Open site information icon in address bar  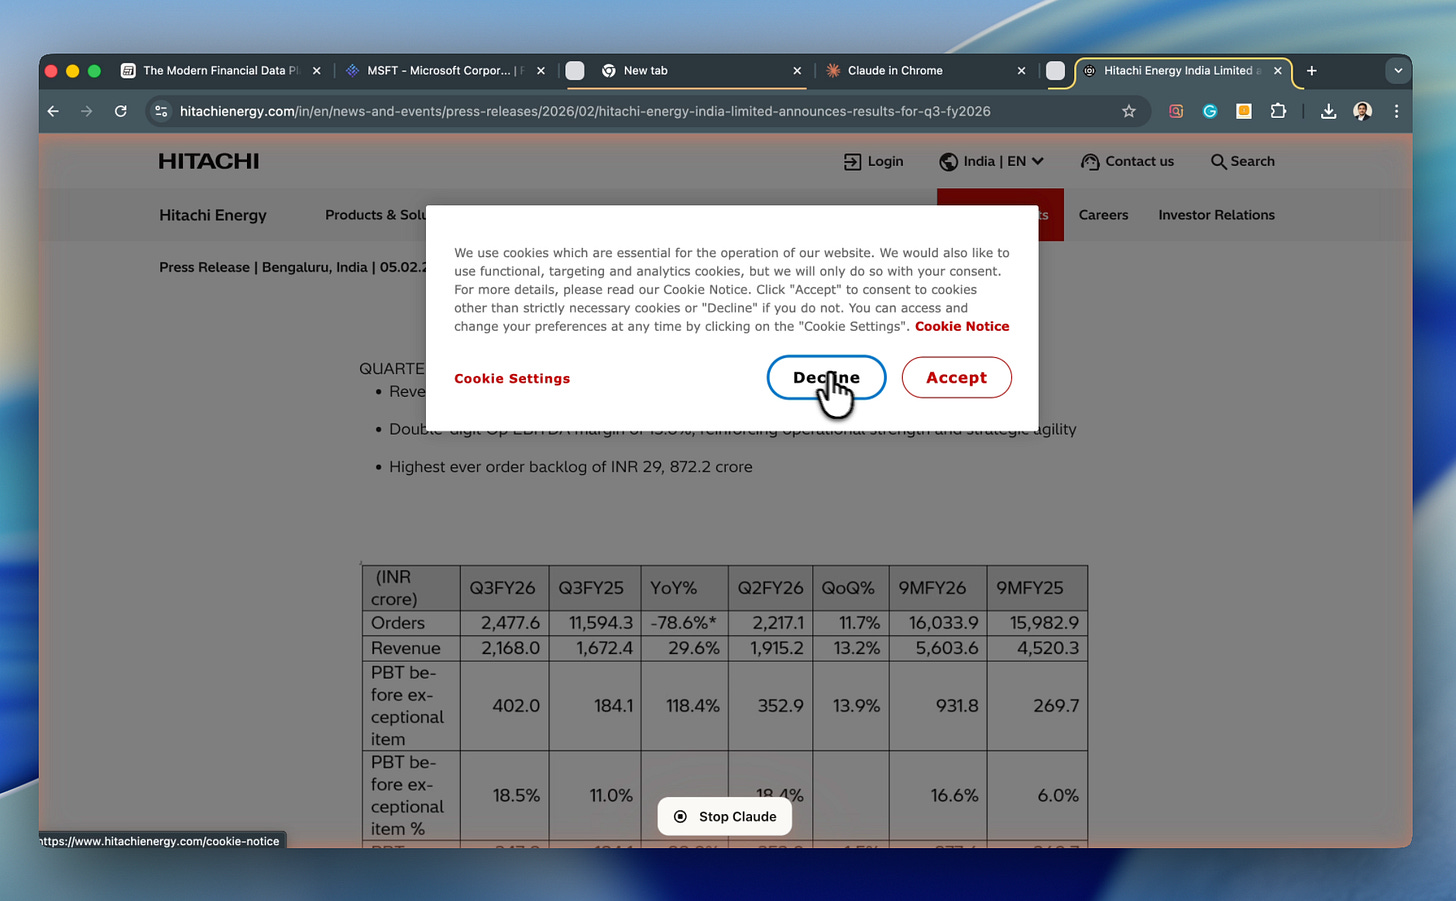[161, 111]
